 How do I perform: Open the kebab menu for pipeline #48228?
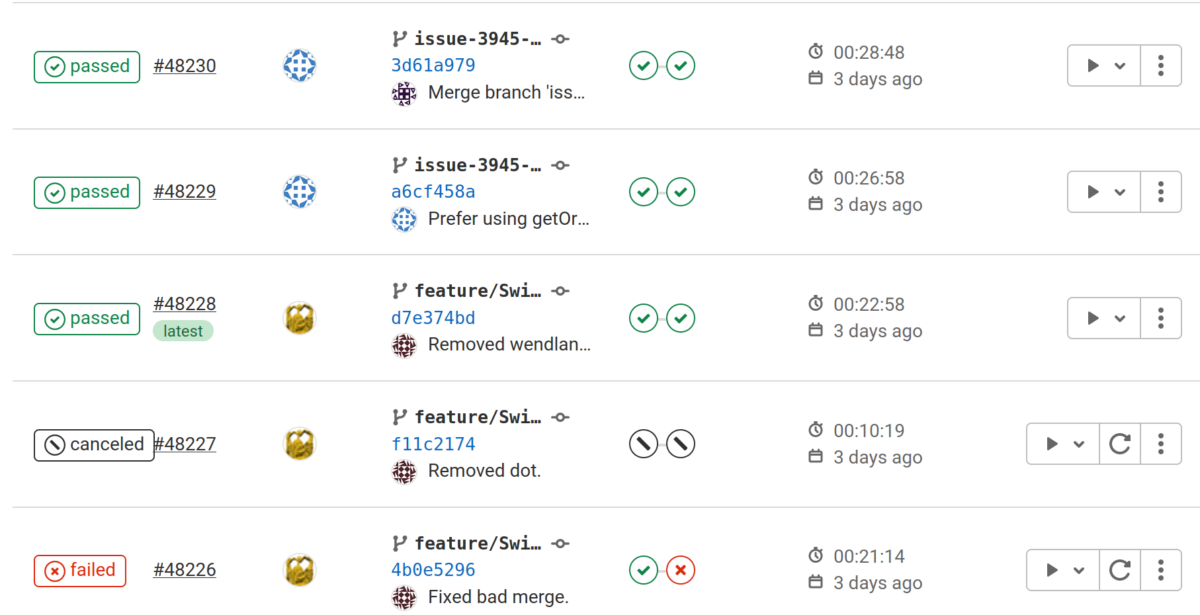pos(1160,318)
